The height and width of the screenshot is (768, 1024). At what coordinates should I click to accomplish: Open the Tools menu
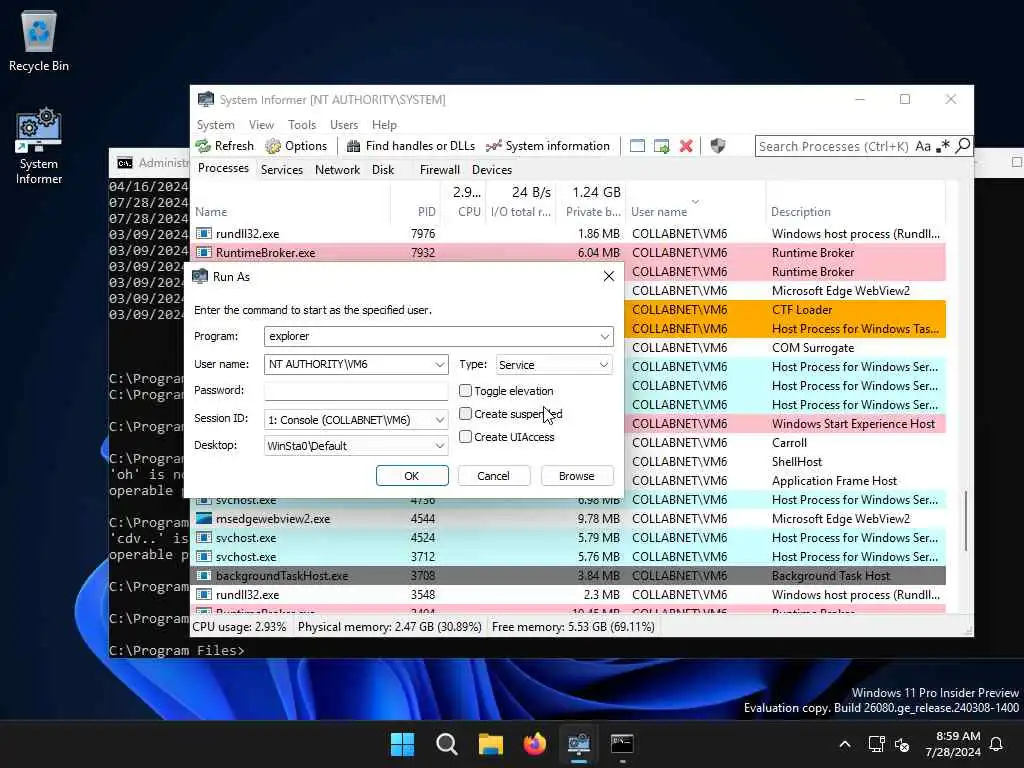coord(302,125)
